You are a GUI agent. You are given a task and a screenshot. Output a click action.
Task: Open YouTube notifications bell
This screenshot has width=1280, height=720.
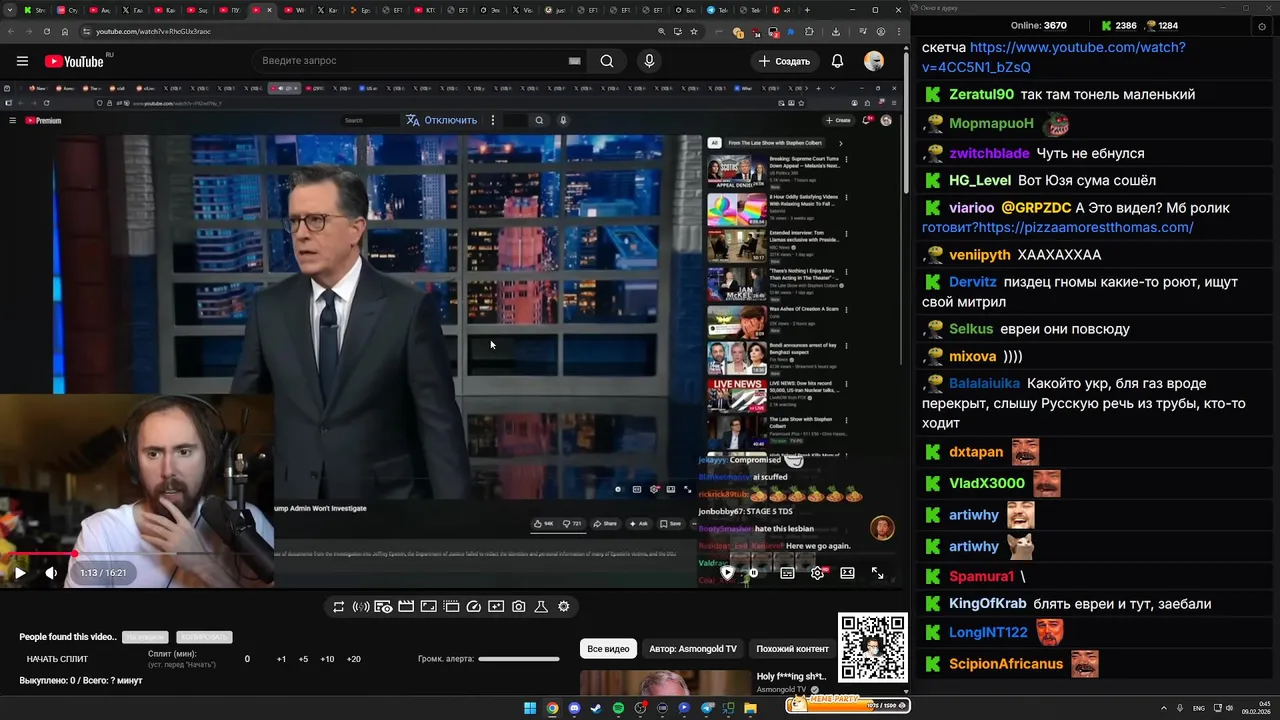coord(837,61)
